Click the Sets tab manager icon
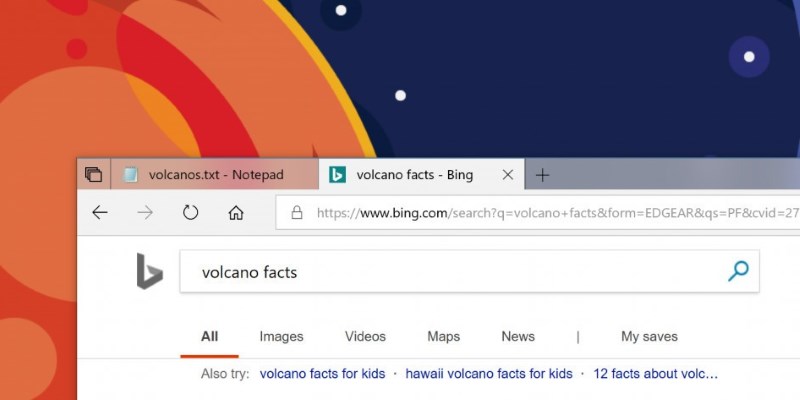Screen dimensions: 800x400 [x=93, y=175]
